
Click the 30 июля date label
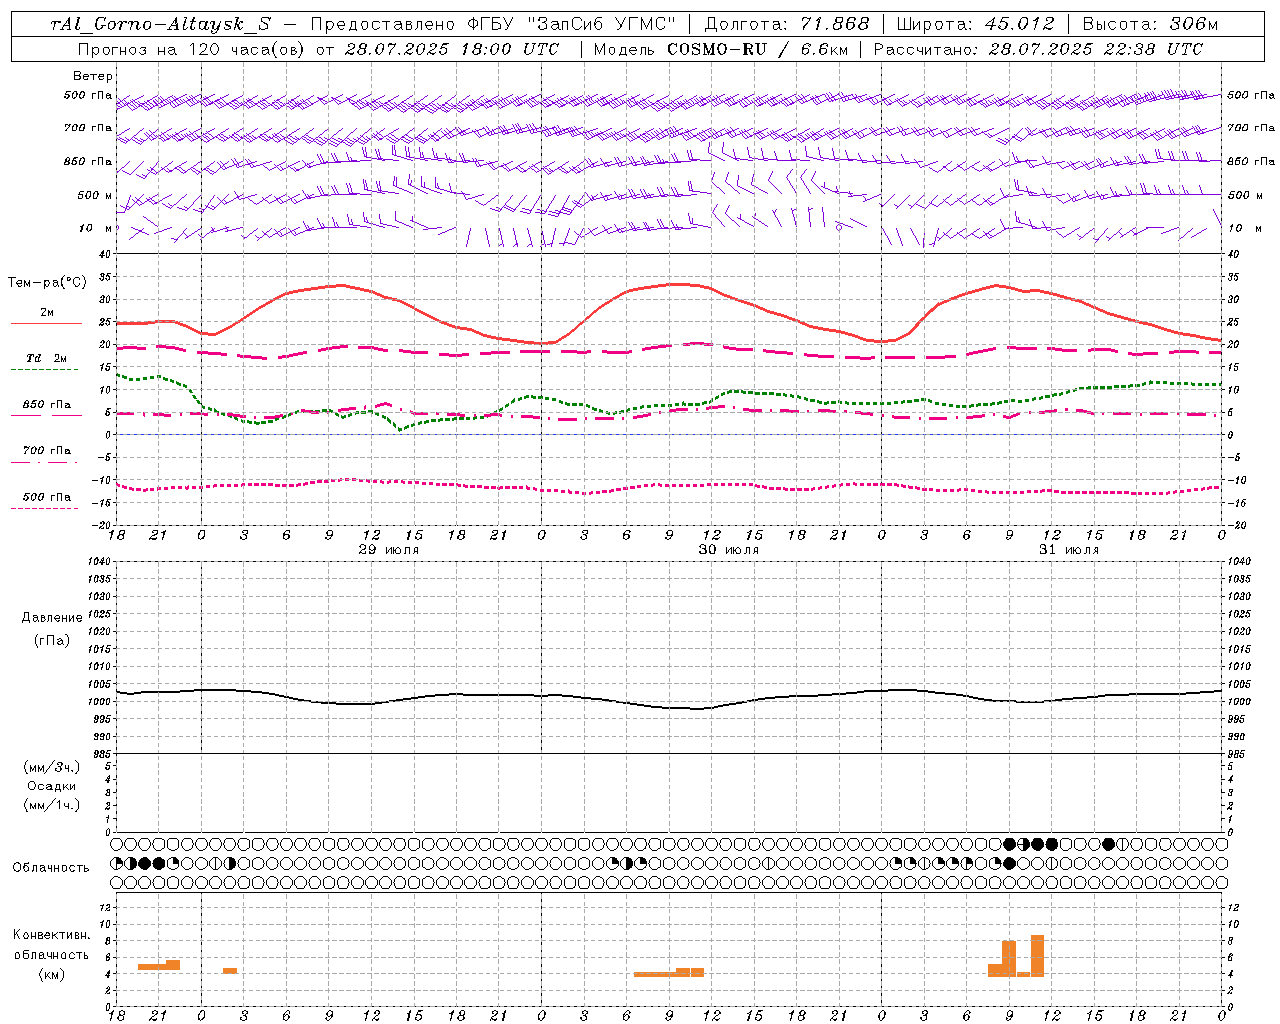pyautogui.click(x=729, y=550)
